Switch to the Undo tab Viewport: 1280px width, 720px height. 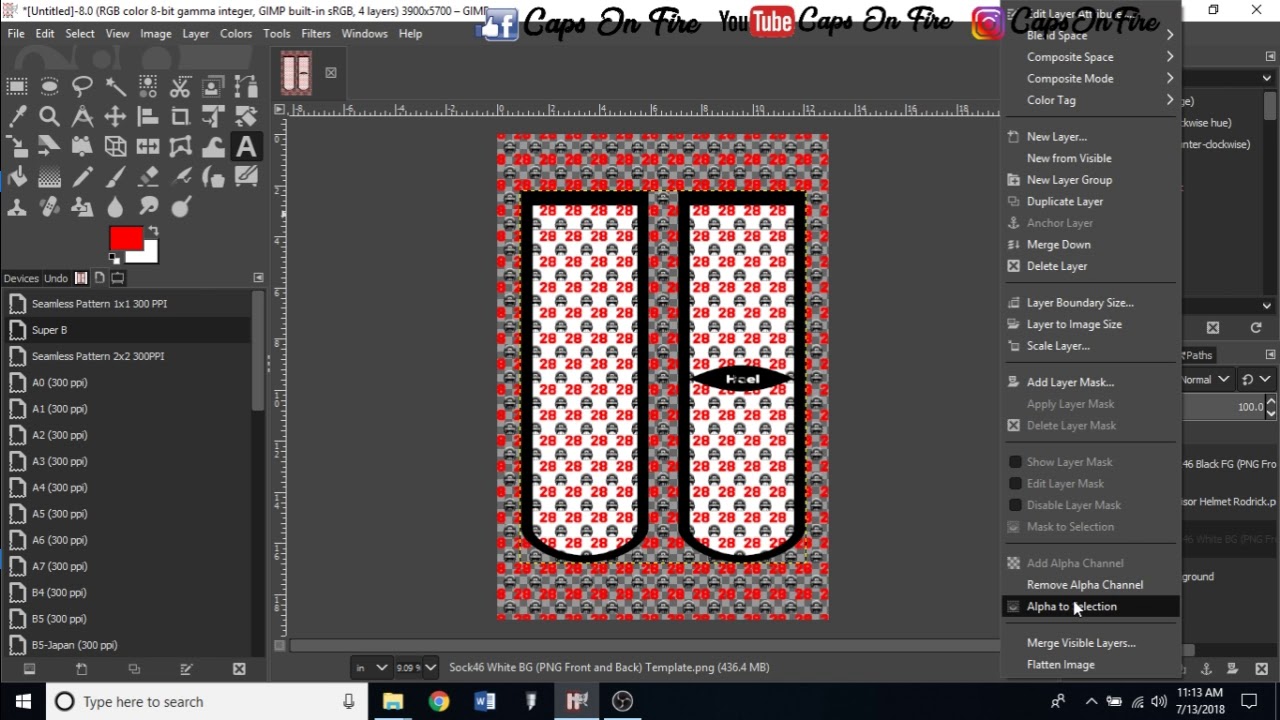point(55,278)
